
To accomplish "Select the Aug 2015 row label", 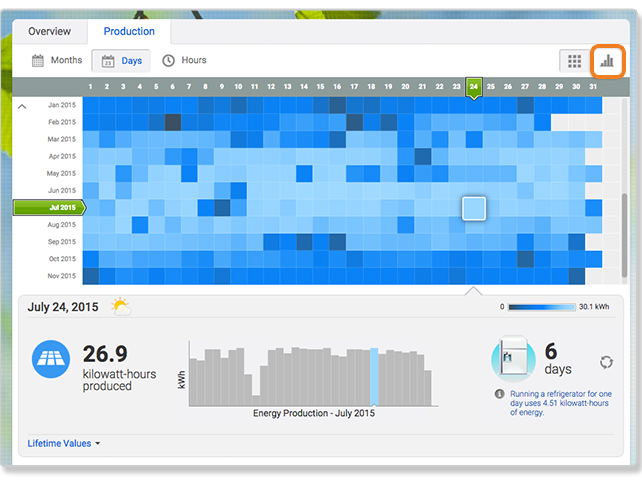I will [x=62, y=224].
